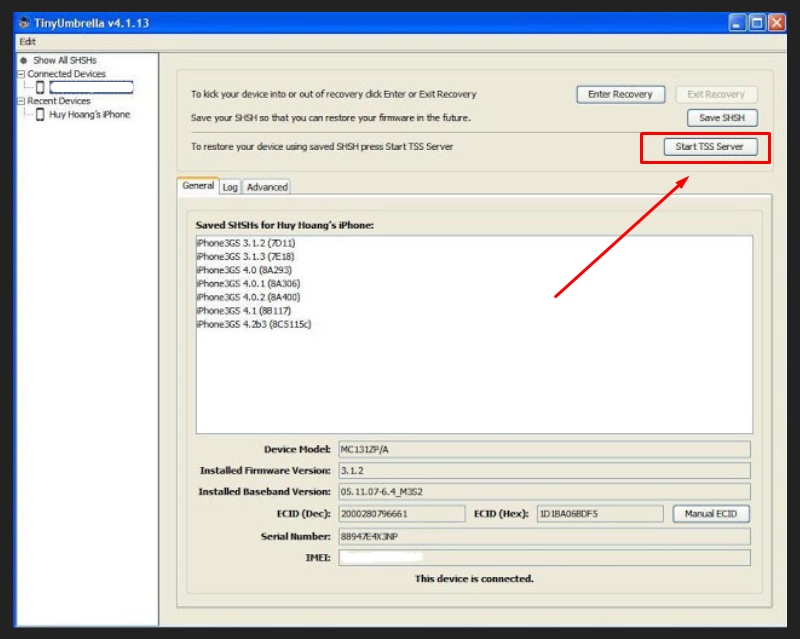This screenshot has height=639, width=800.
Task: Minimize the TinyUmbrella window
Action: 737,23
